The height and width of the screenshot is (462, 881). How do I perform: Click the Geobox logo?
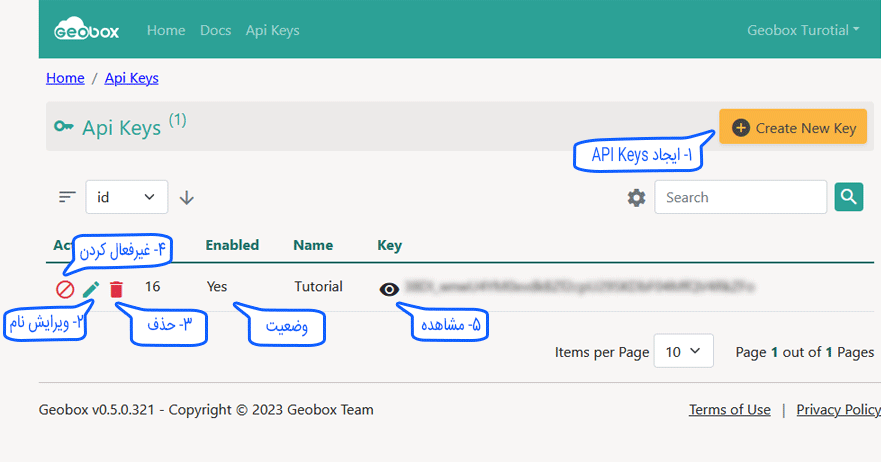pos(86,30)
